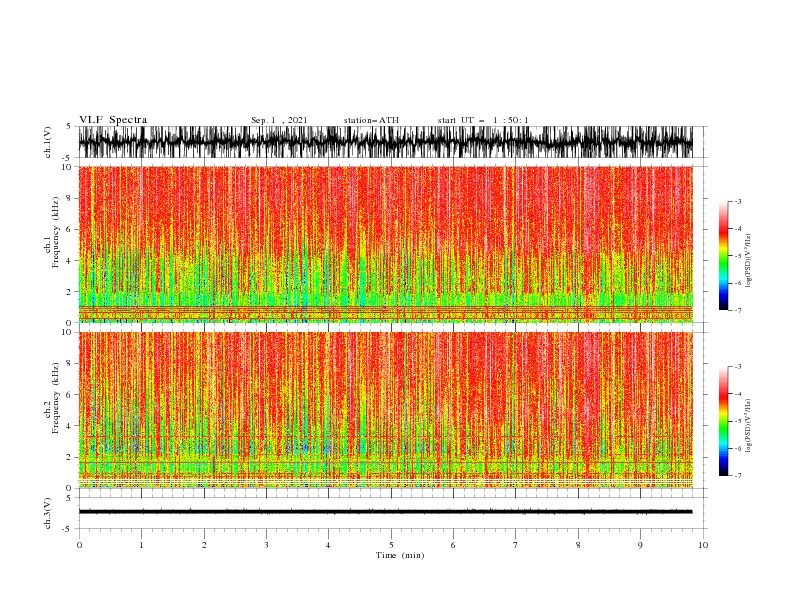The height and width of the screenshot is (612, 792).
Task: Select the ch.1 colorbar "log(PSD)(V²/Hz)" label
Action: [x=748, y=261]
